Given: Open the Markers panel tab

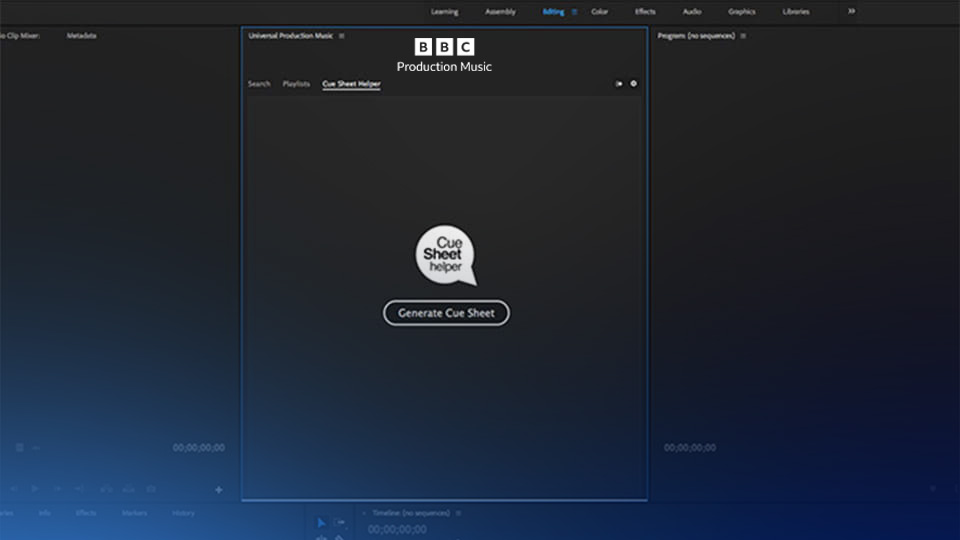Looking at the screenshot, I should 134,513.
